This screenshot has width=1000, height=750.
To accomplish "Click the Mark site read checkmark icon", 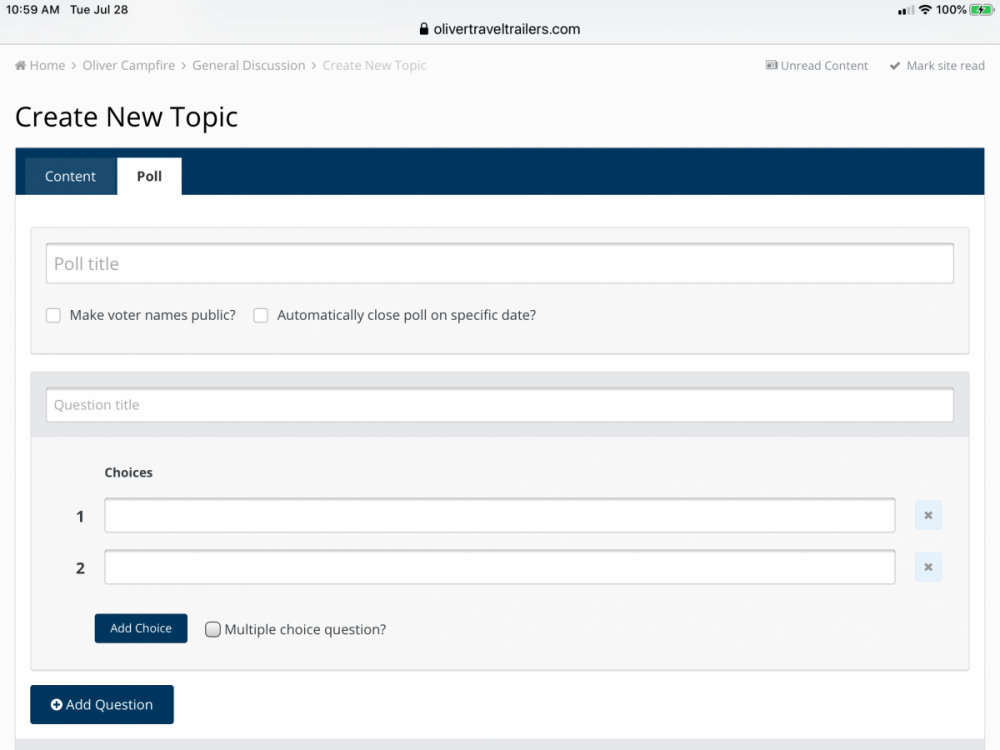I will coord(895,66).
